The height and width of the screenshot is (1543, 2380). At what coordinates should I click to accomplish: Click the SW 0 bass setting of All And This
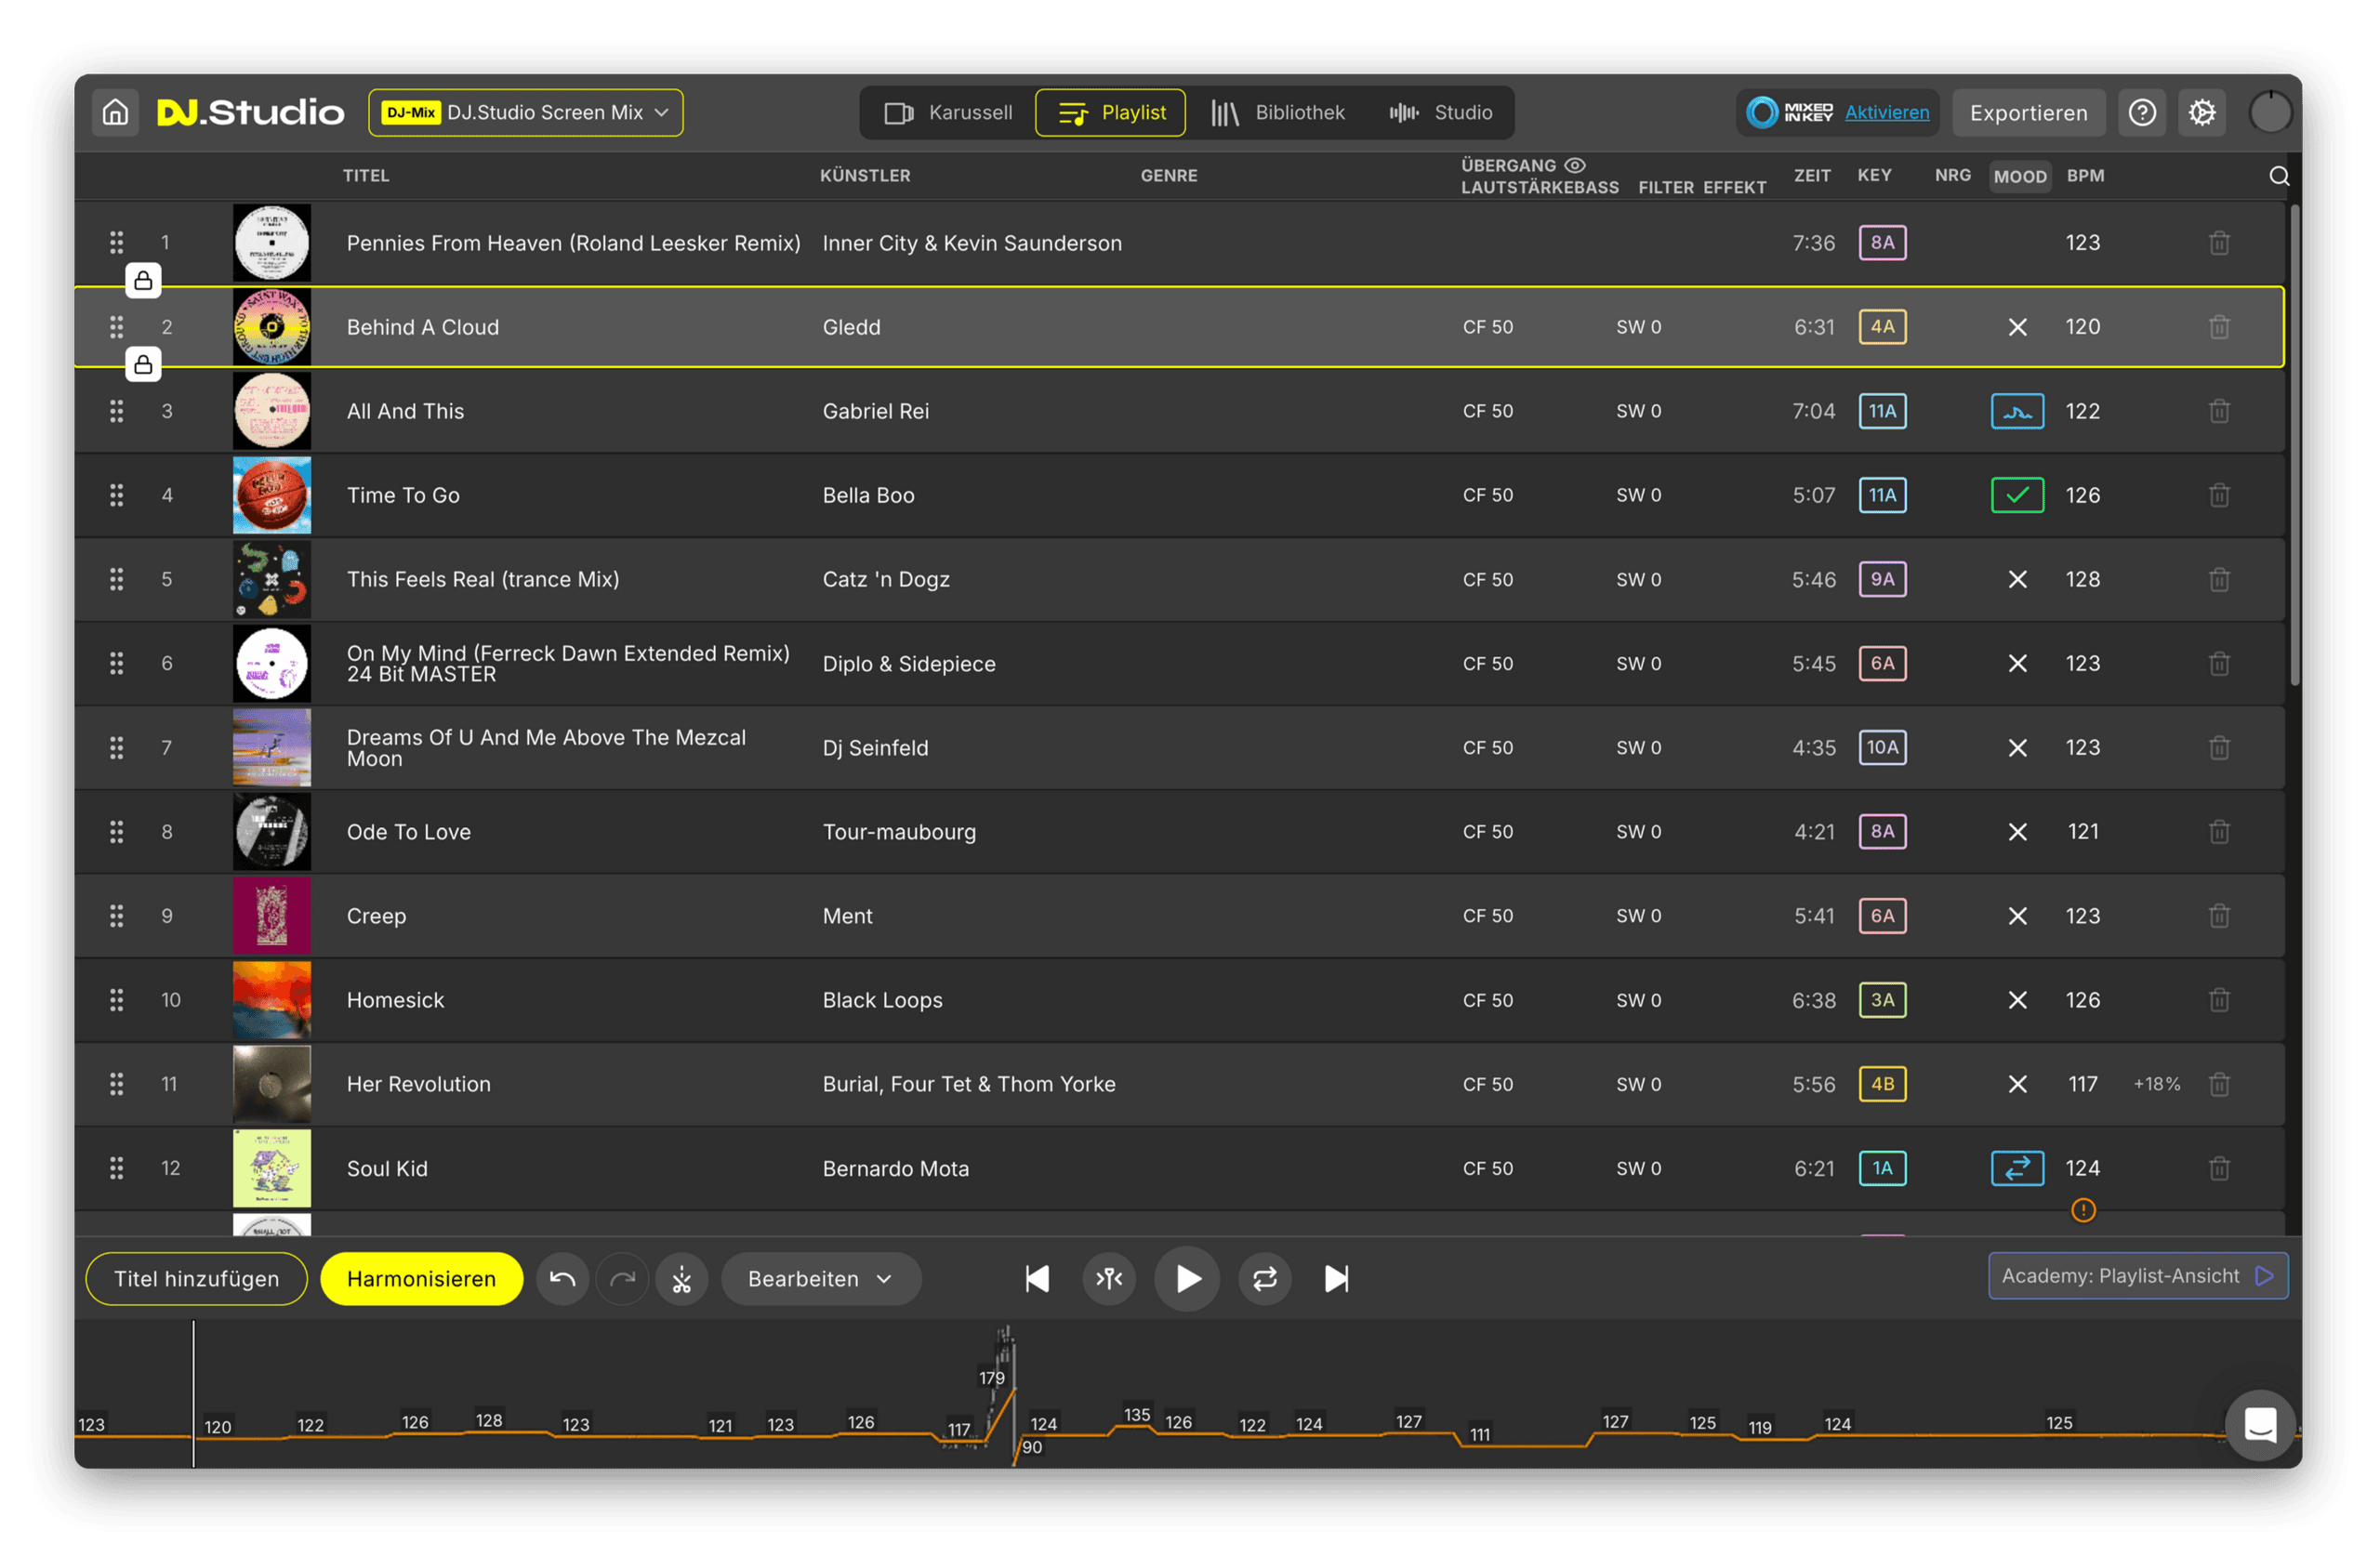pos(1638,411)
